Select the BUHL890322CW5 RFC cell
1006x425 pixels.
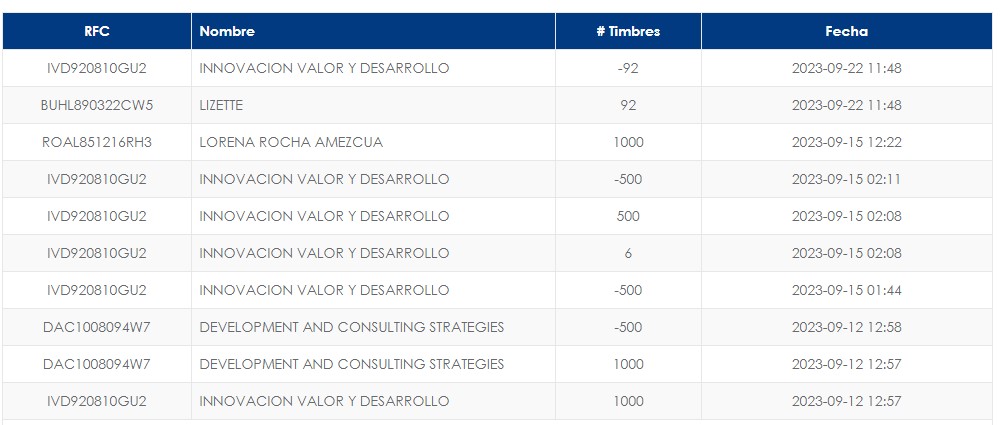coord(97,105)
